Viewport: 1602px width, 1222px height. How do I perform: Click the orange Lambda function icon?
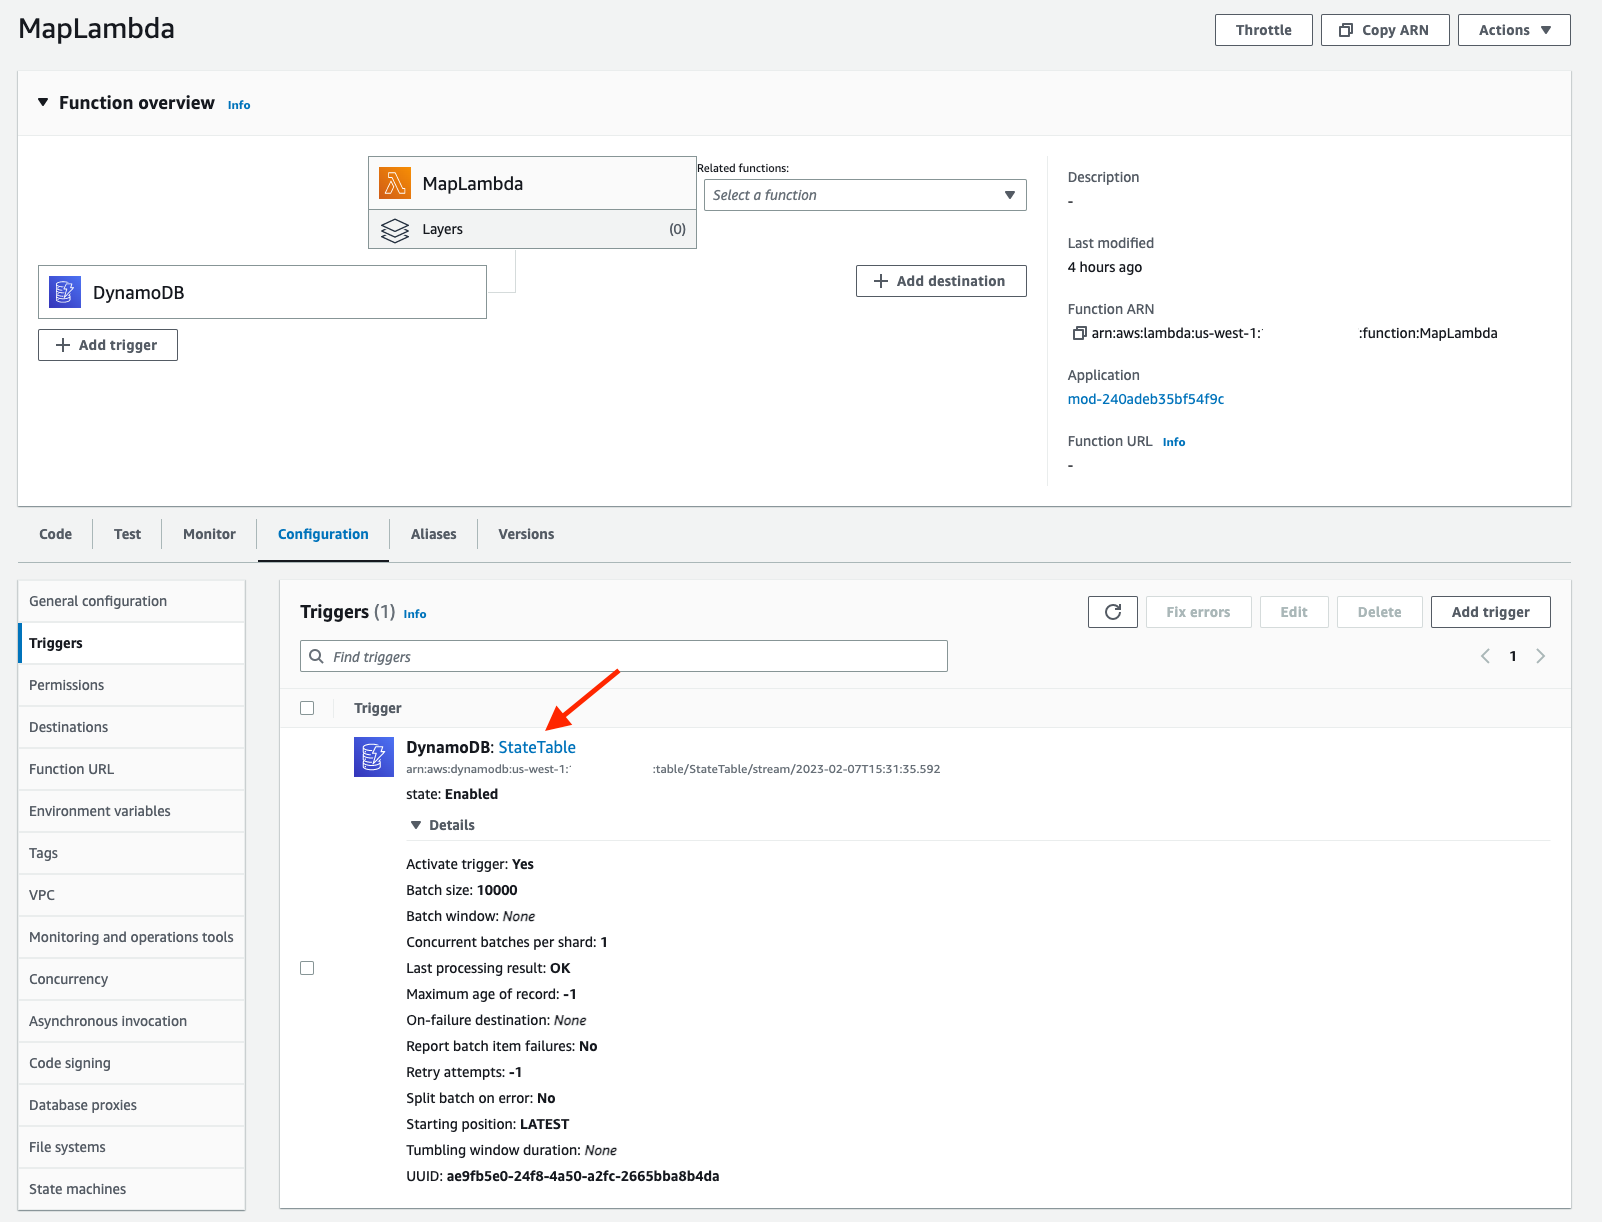[395, 183]
